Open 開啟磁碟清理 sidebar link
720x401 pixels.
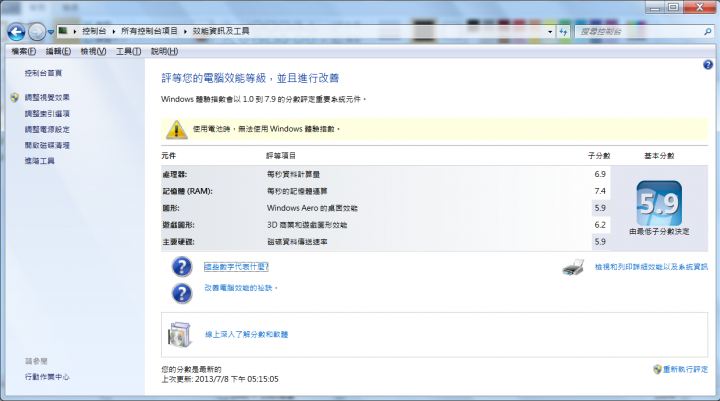47,145
